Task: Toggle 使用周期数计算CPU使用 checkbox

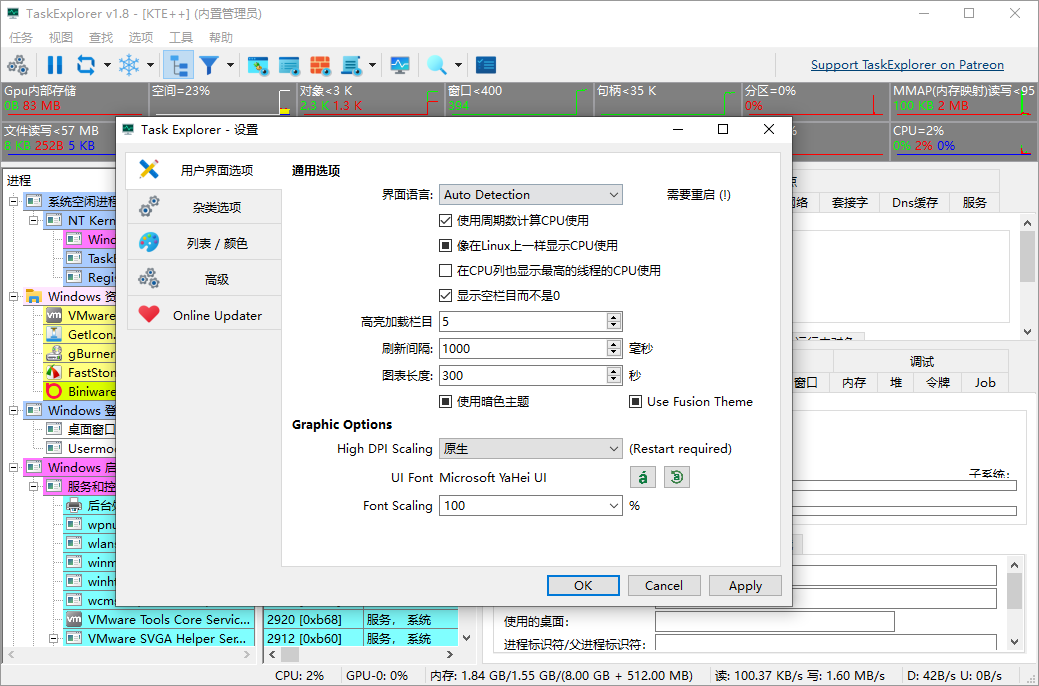Action: click(445, 221)
